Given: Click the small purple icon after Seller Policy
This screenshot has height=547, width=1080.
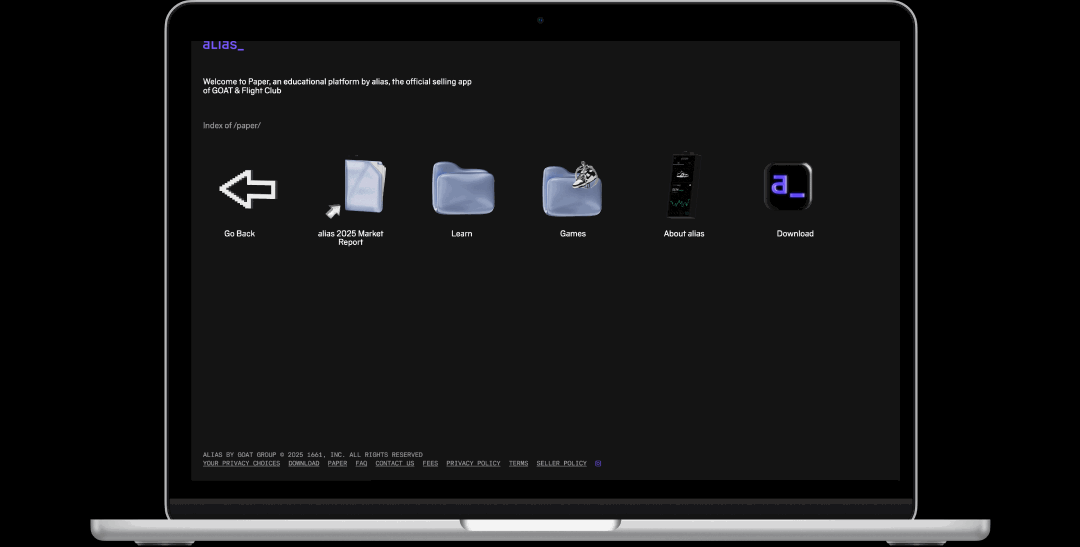Looking at the screenshot, I should tap(598, 464).
